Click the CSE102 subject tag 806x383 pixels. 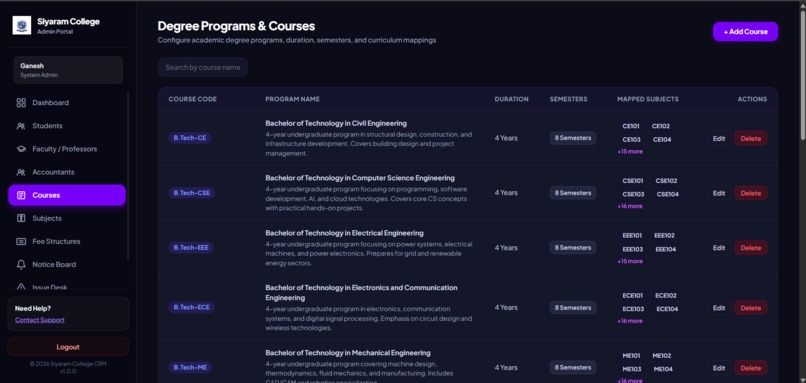pyautogui.click(x=666, y=181)
